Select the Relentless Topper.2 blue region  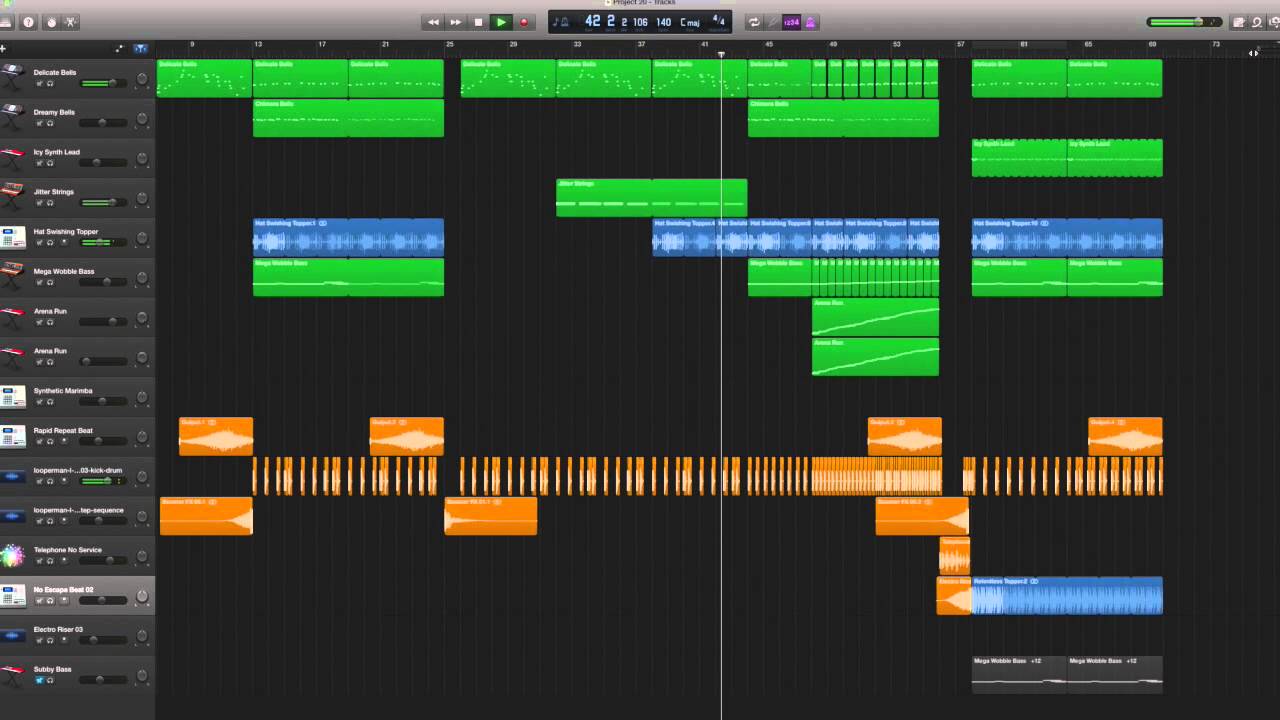point(1067,596)
